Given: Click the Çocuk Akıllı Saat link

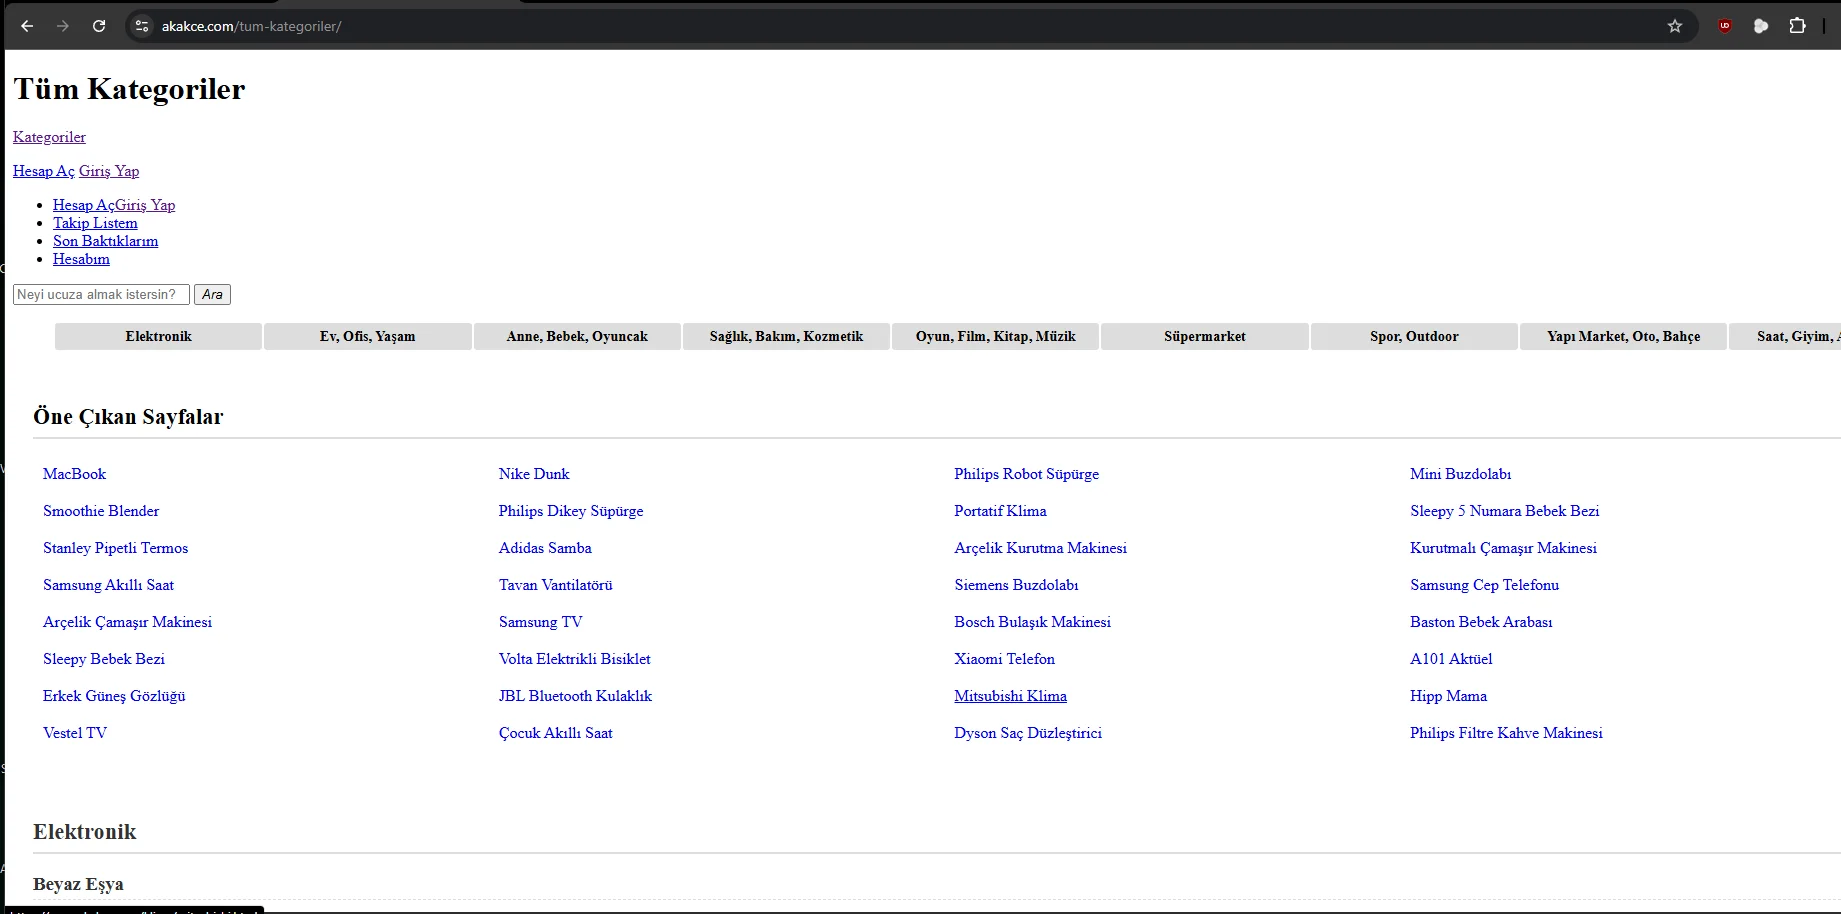Looking at the screenshot, I should click(x=556, y=733).
